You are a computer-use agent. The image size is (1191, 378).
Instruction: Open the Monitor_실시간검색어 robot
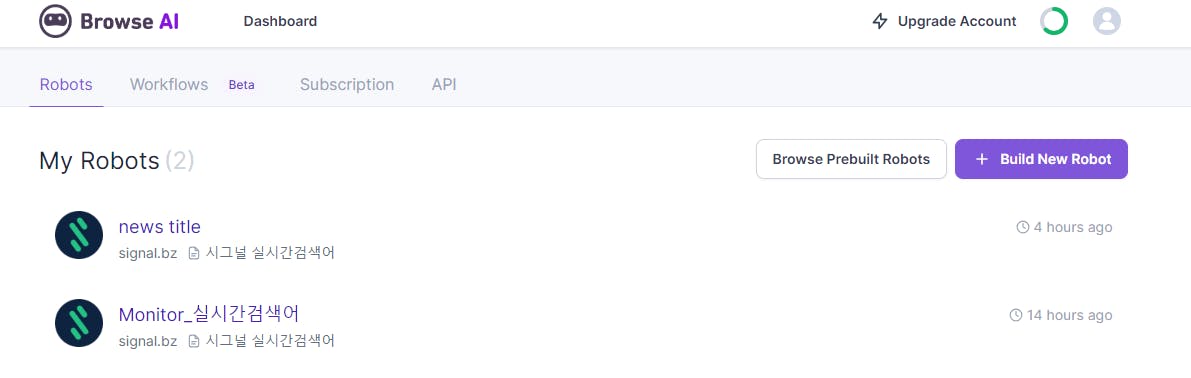pyautogui.click(x=209, y=313)
